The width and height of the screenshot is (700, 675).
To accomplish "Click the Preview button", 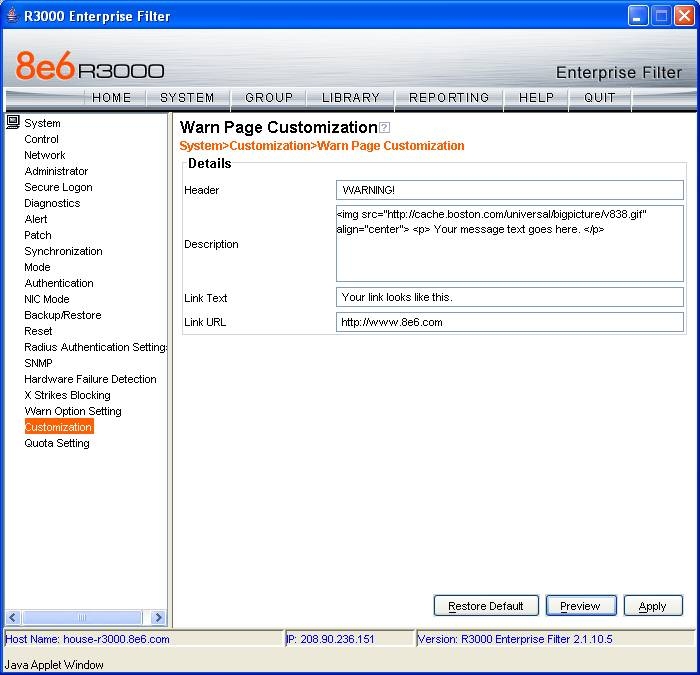I will tap(580, 606).
